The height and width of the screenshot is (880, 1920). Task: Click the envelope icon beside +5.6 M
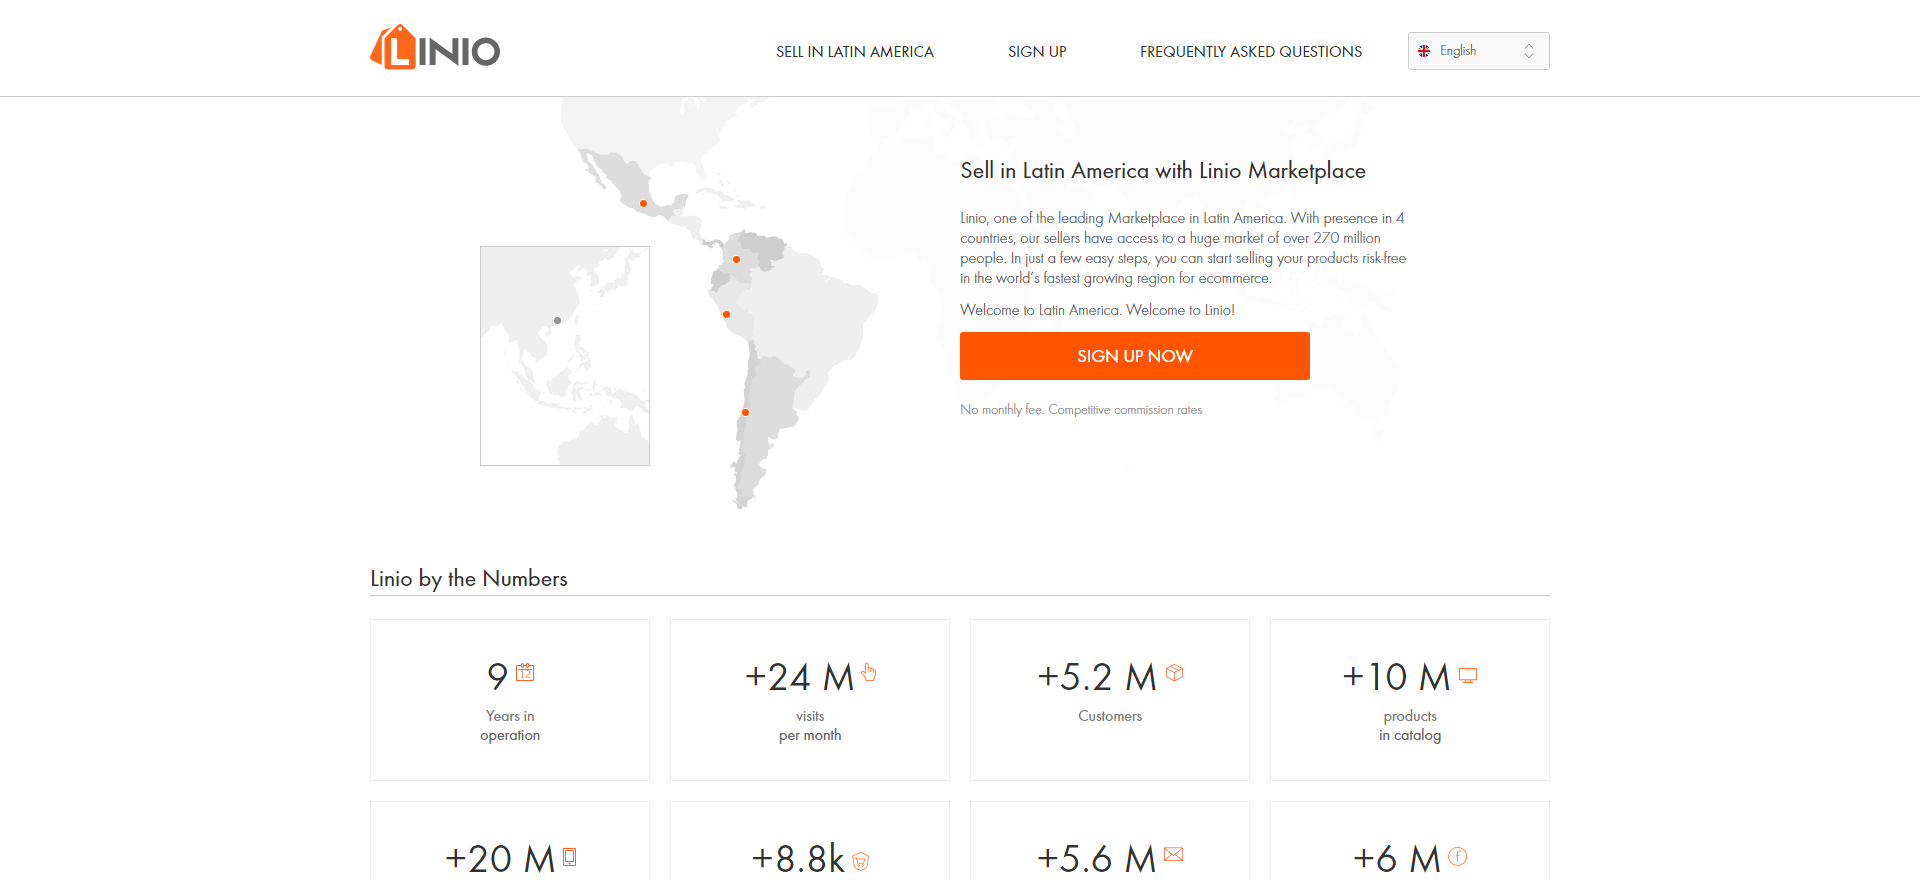1174,854
